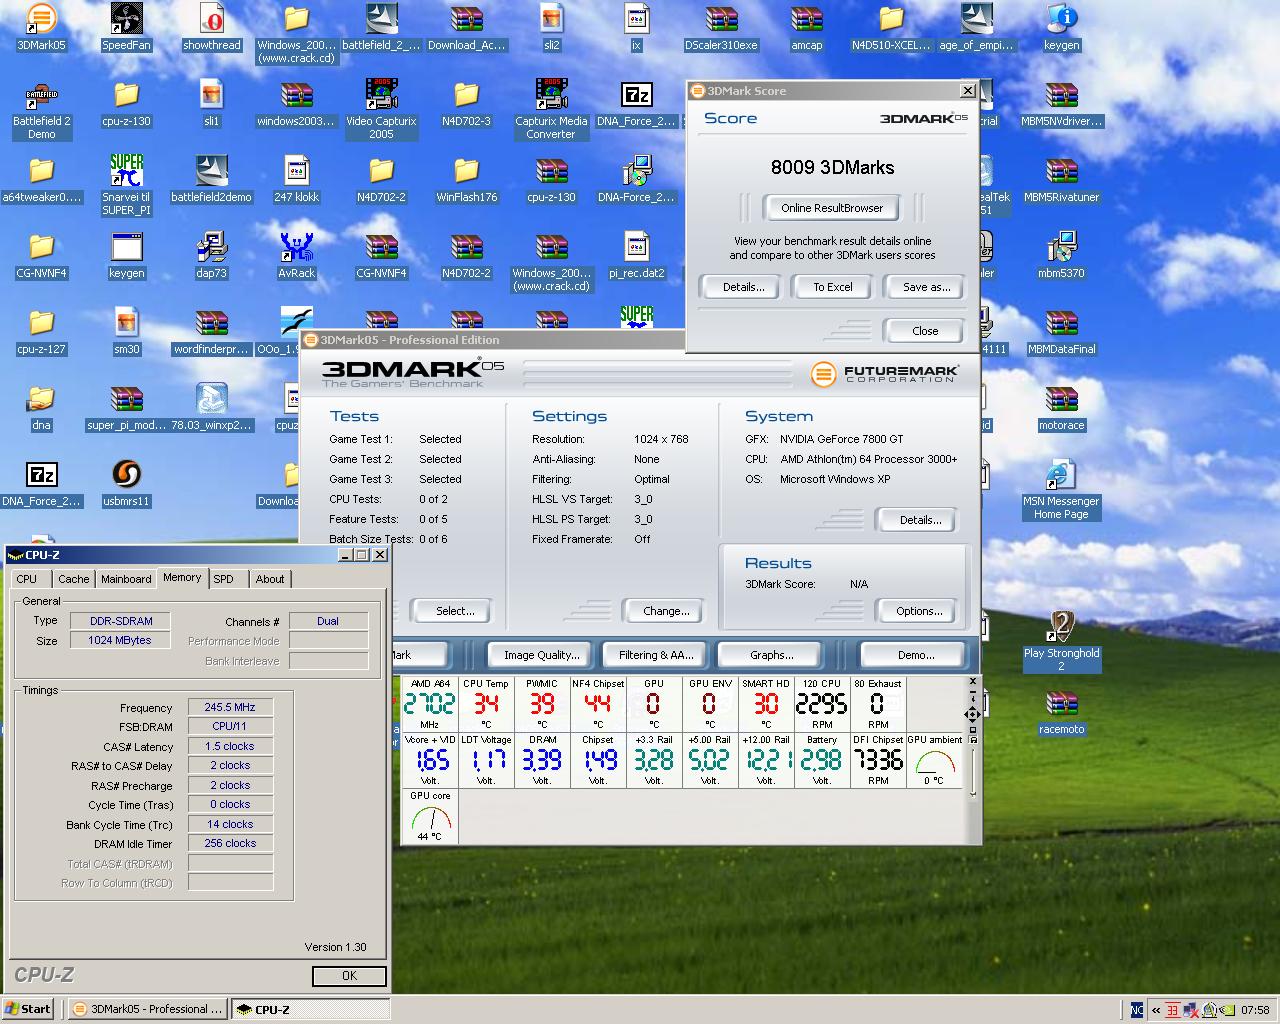
Task: Click Change... under the Settings section
Action: pyautogui.click(x=666, y=611)
